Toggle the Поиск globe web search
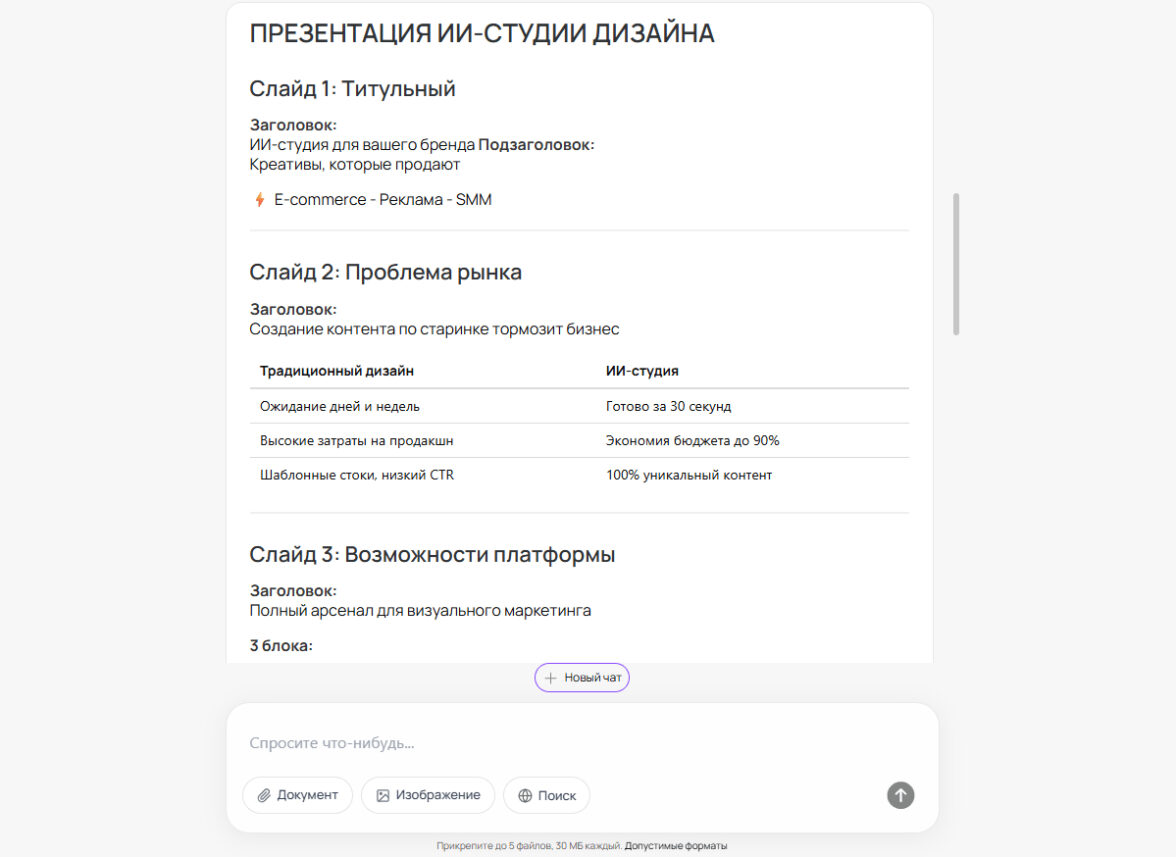Viewport: 1176px width, 857px height. [546, 795]
